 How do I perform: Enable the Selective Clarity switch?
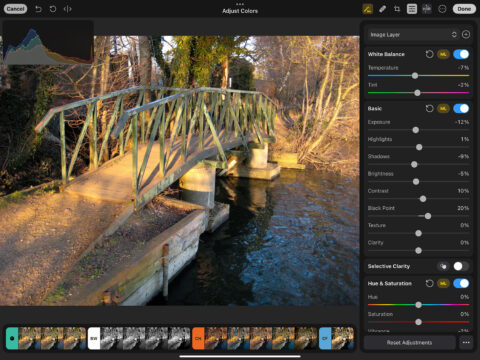pos(461,266)
